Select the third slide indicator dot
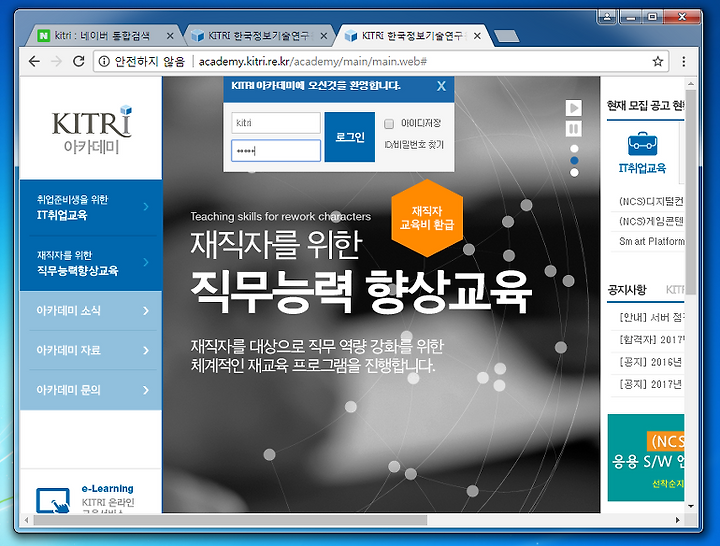 point(574,172)
